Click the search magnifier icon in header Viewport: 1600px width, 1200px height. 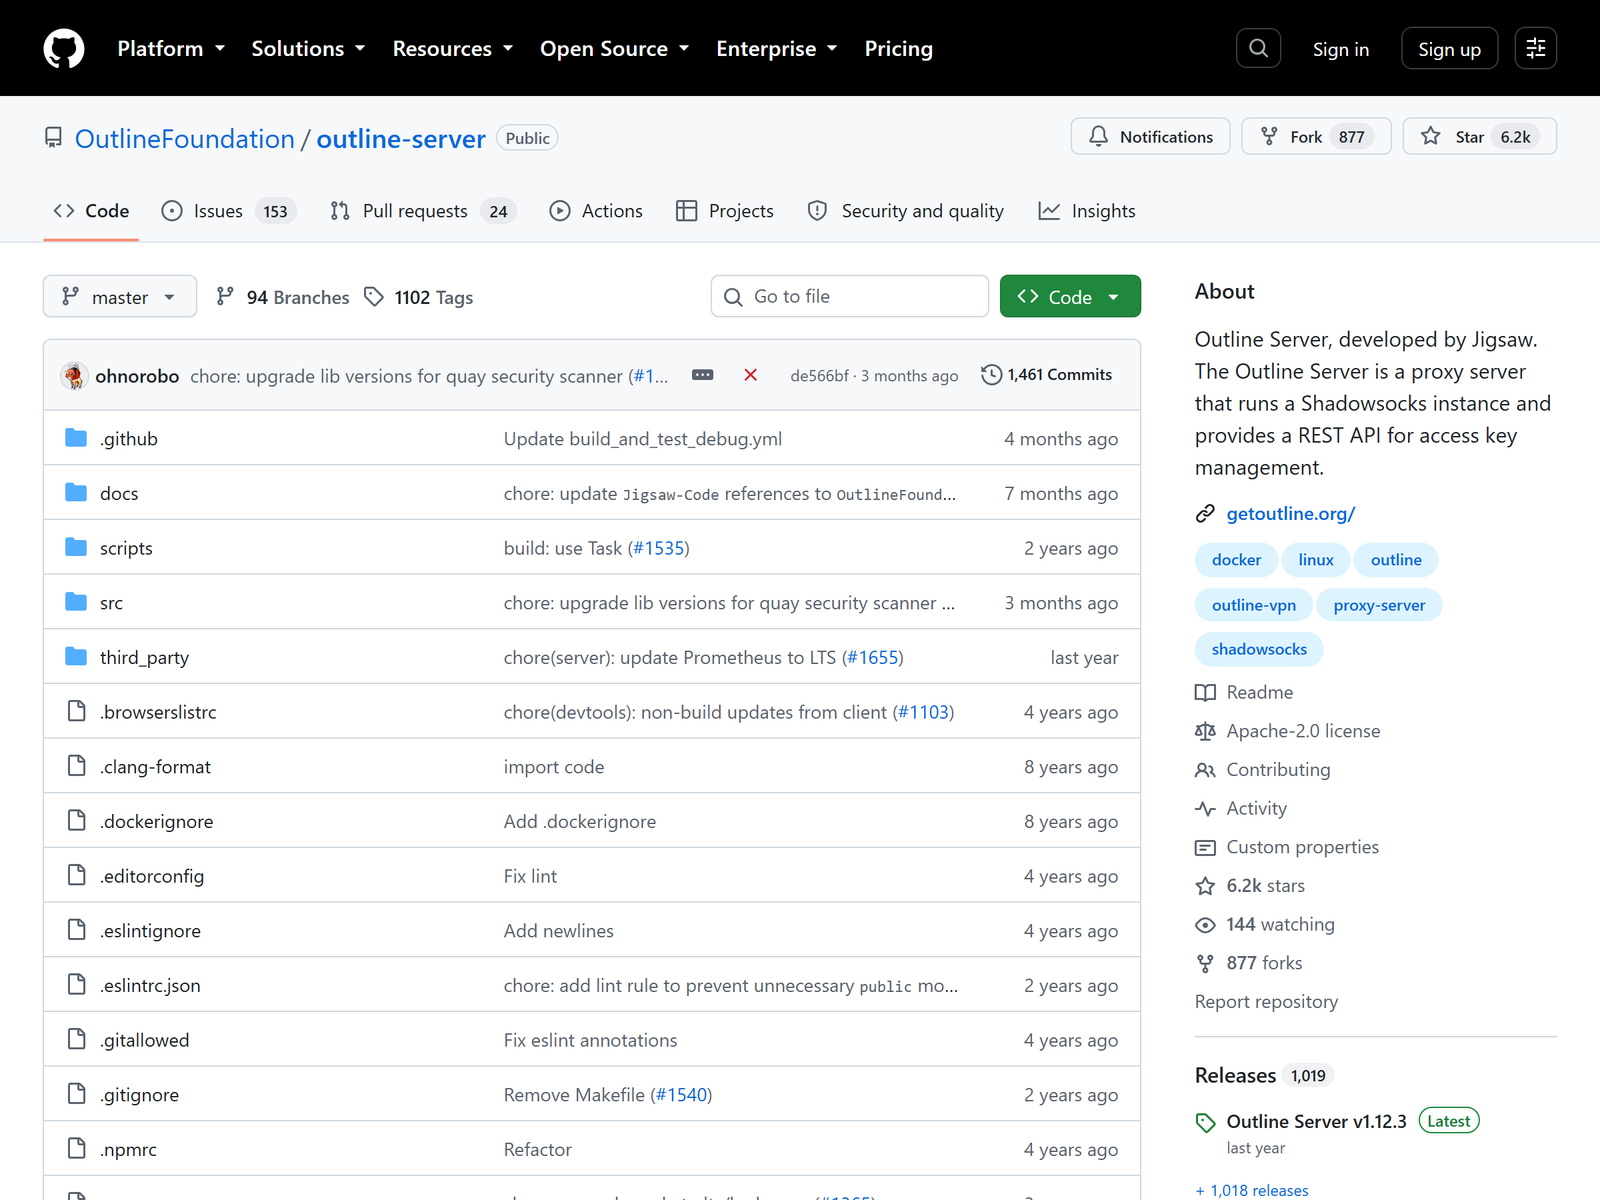1258,48
